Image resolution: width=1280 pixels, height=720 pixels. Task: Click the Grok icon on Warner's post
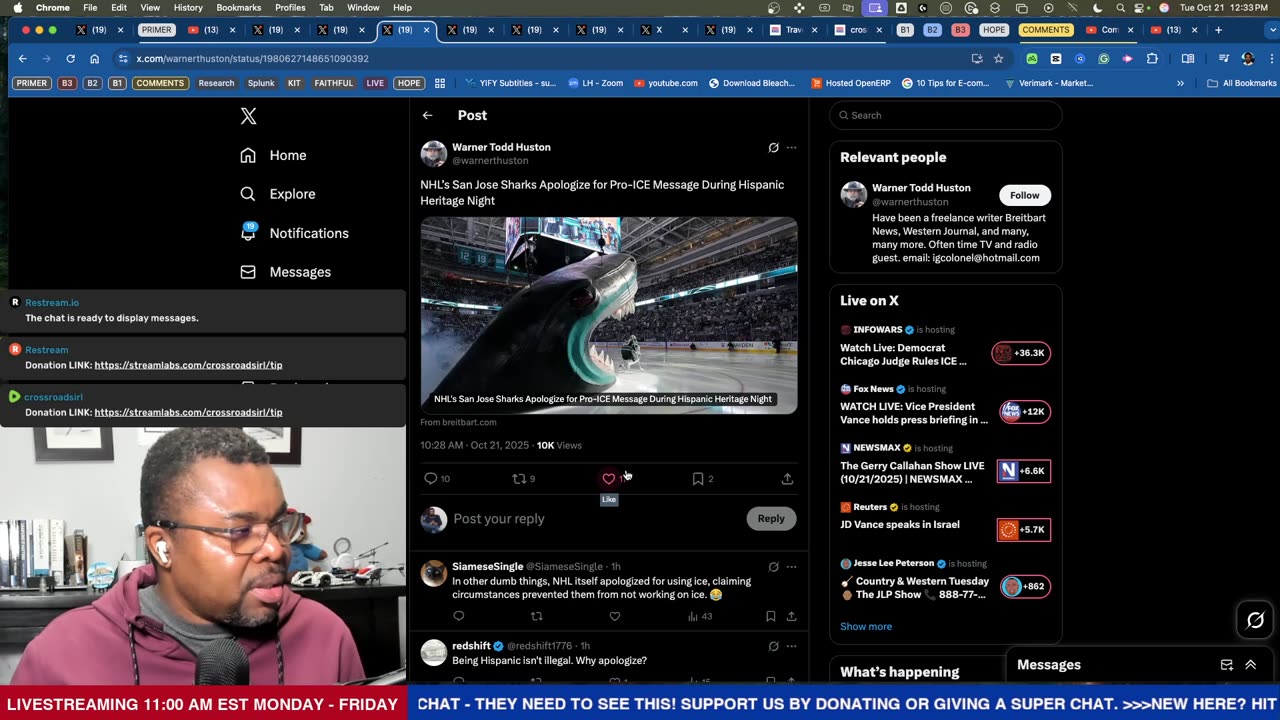(x=773, y=148)
